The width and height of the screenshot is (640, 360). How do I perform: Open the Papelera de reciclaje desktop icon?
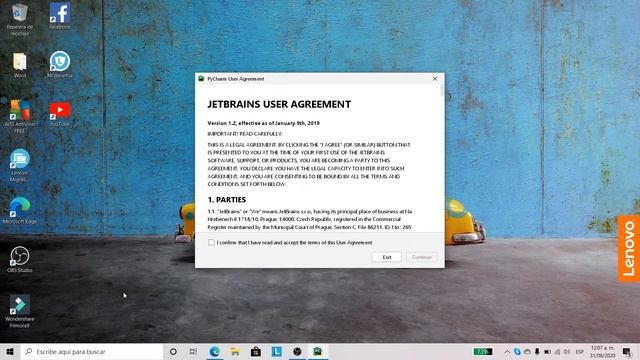19,19
